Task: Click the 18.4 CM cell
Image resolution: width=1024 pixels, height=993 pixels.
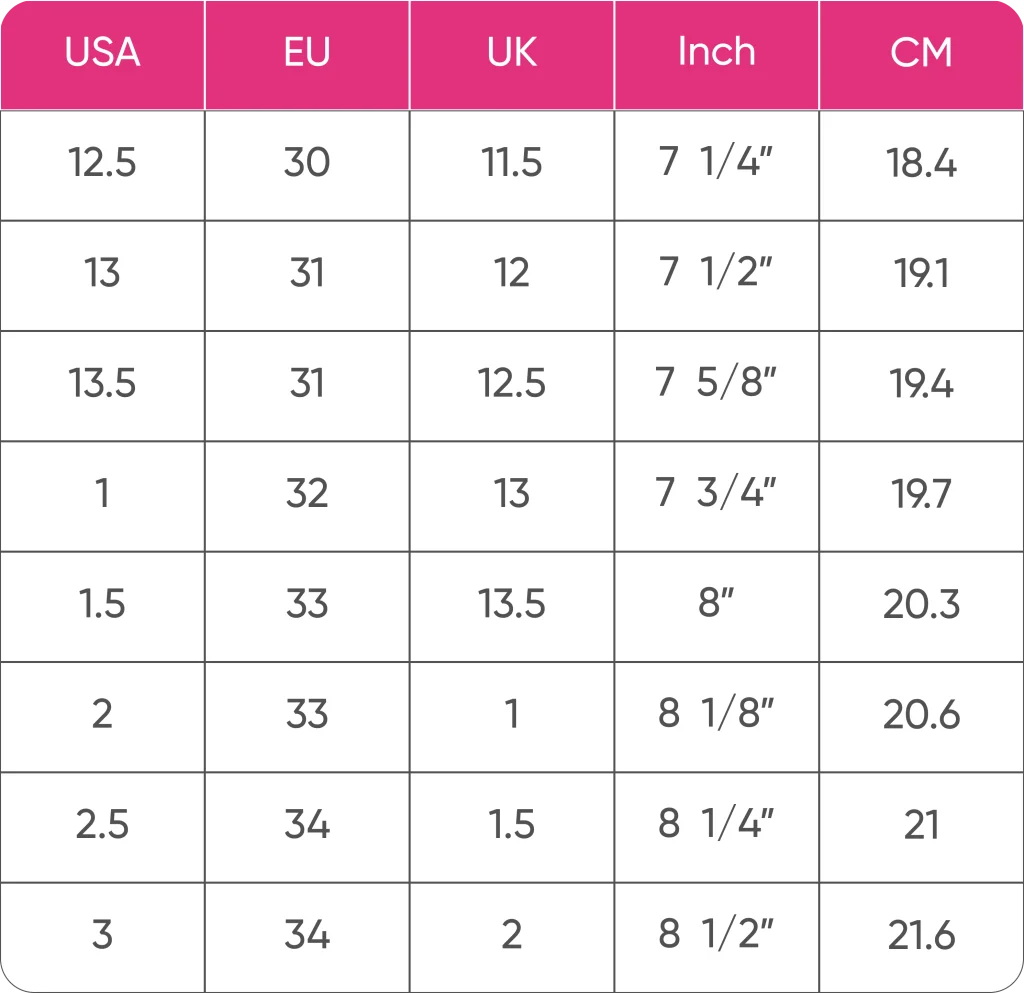Action: 921,163
